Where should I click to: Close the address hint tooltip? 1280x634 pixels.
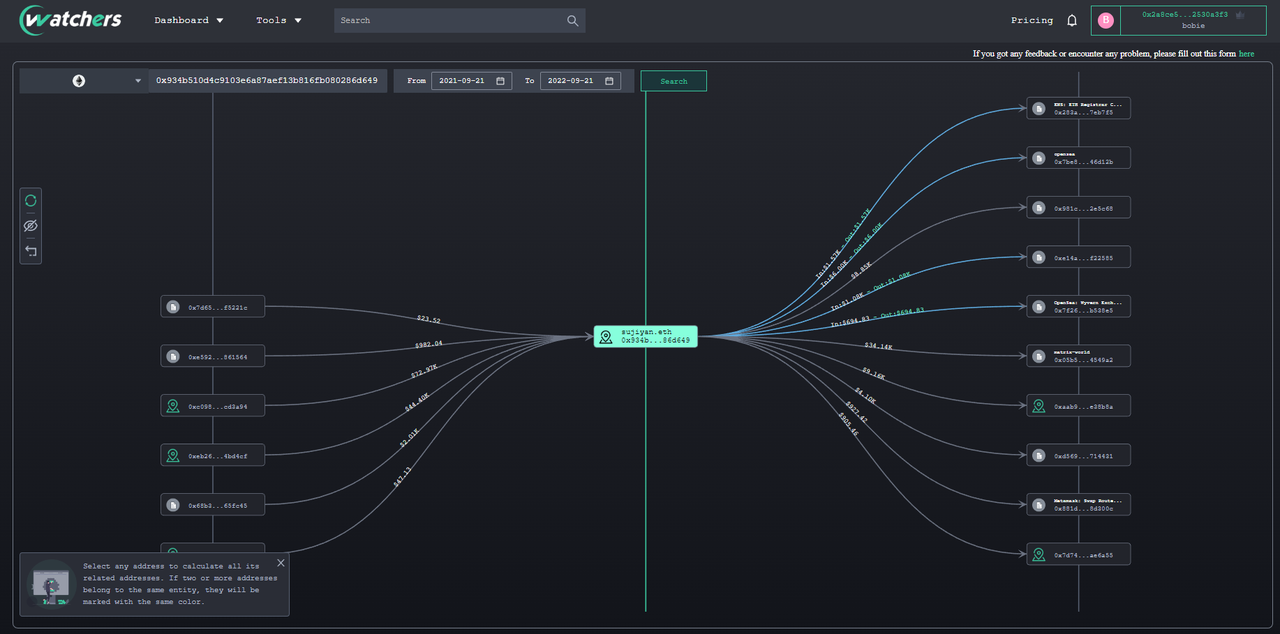pos(280,563)
